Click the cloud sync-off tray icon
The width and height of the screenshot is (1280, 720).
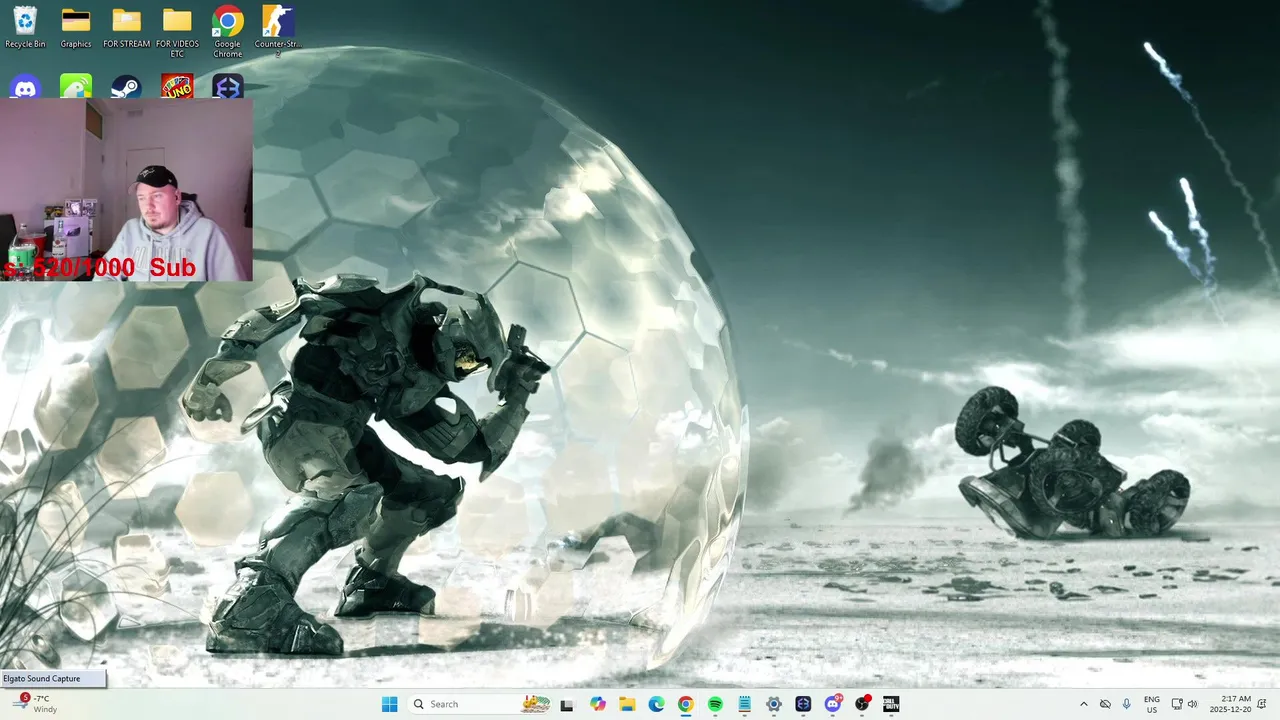coord(1105,704)
